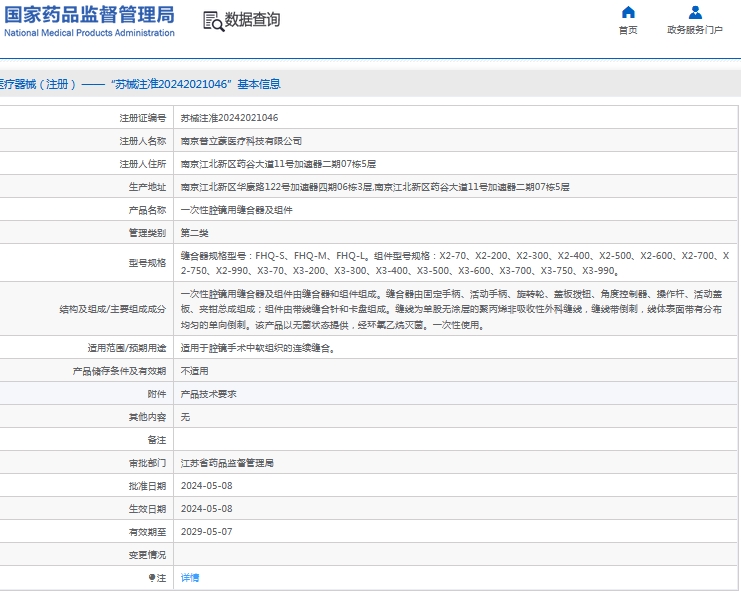Click the 注册证编号 row label
The width and height of the screenshot is (741, 592).
point(143,118)
